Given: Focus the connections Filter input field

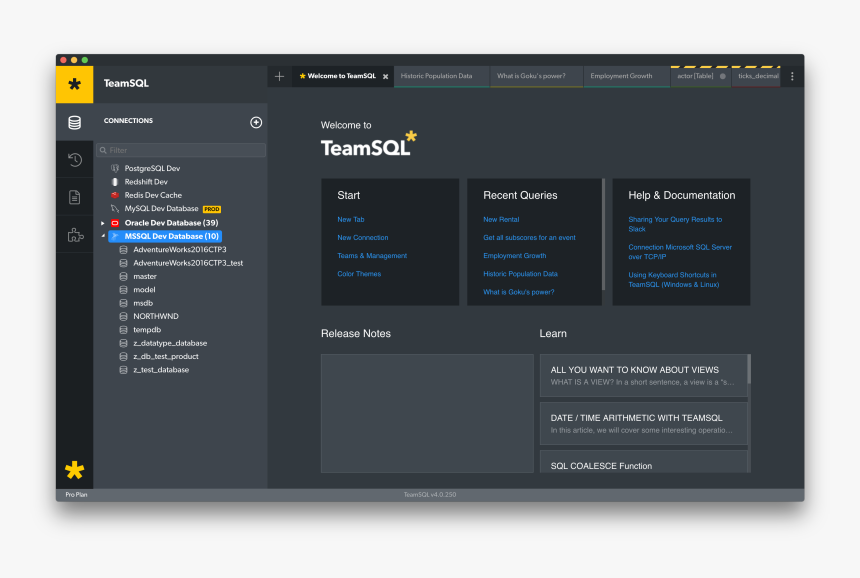Looking at the screenshot, I should tap(181, 150).
